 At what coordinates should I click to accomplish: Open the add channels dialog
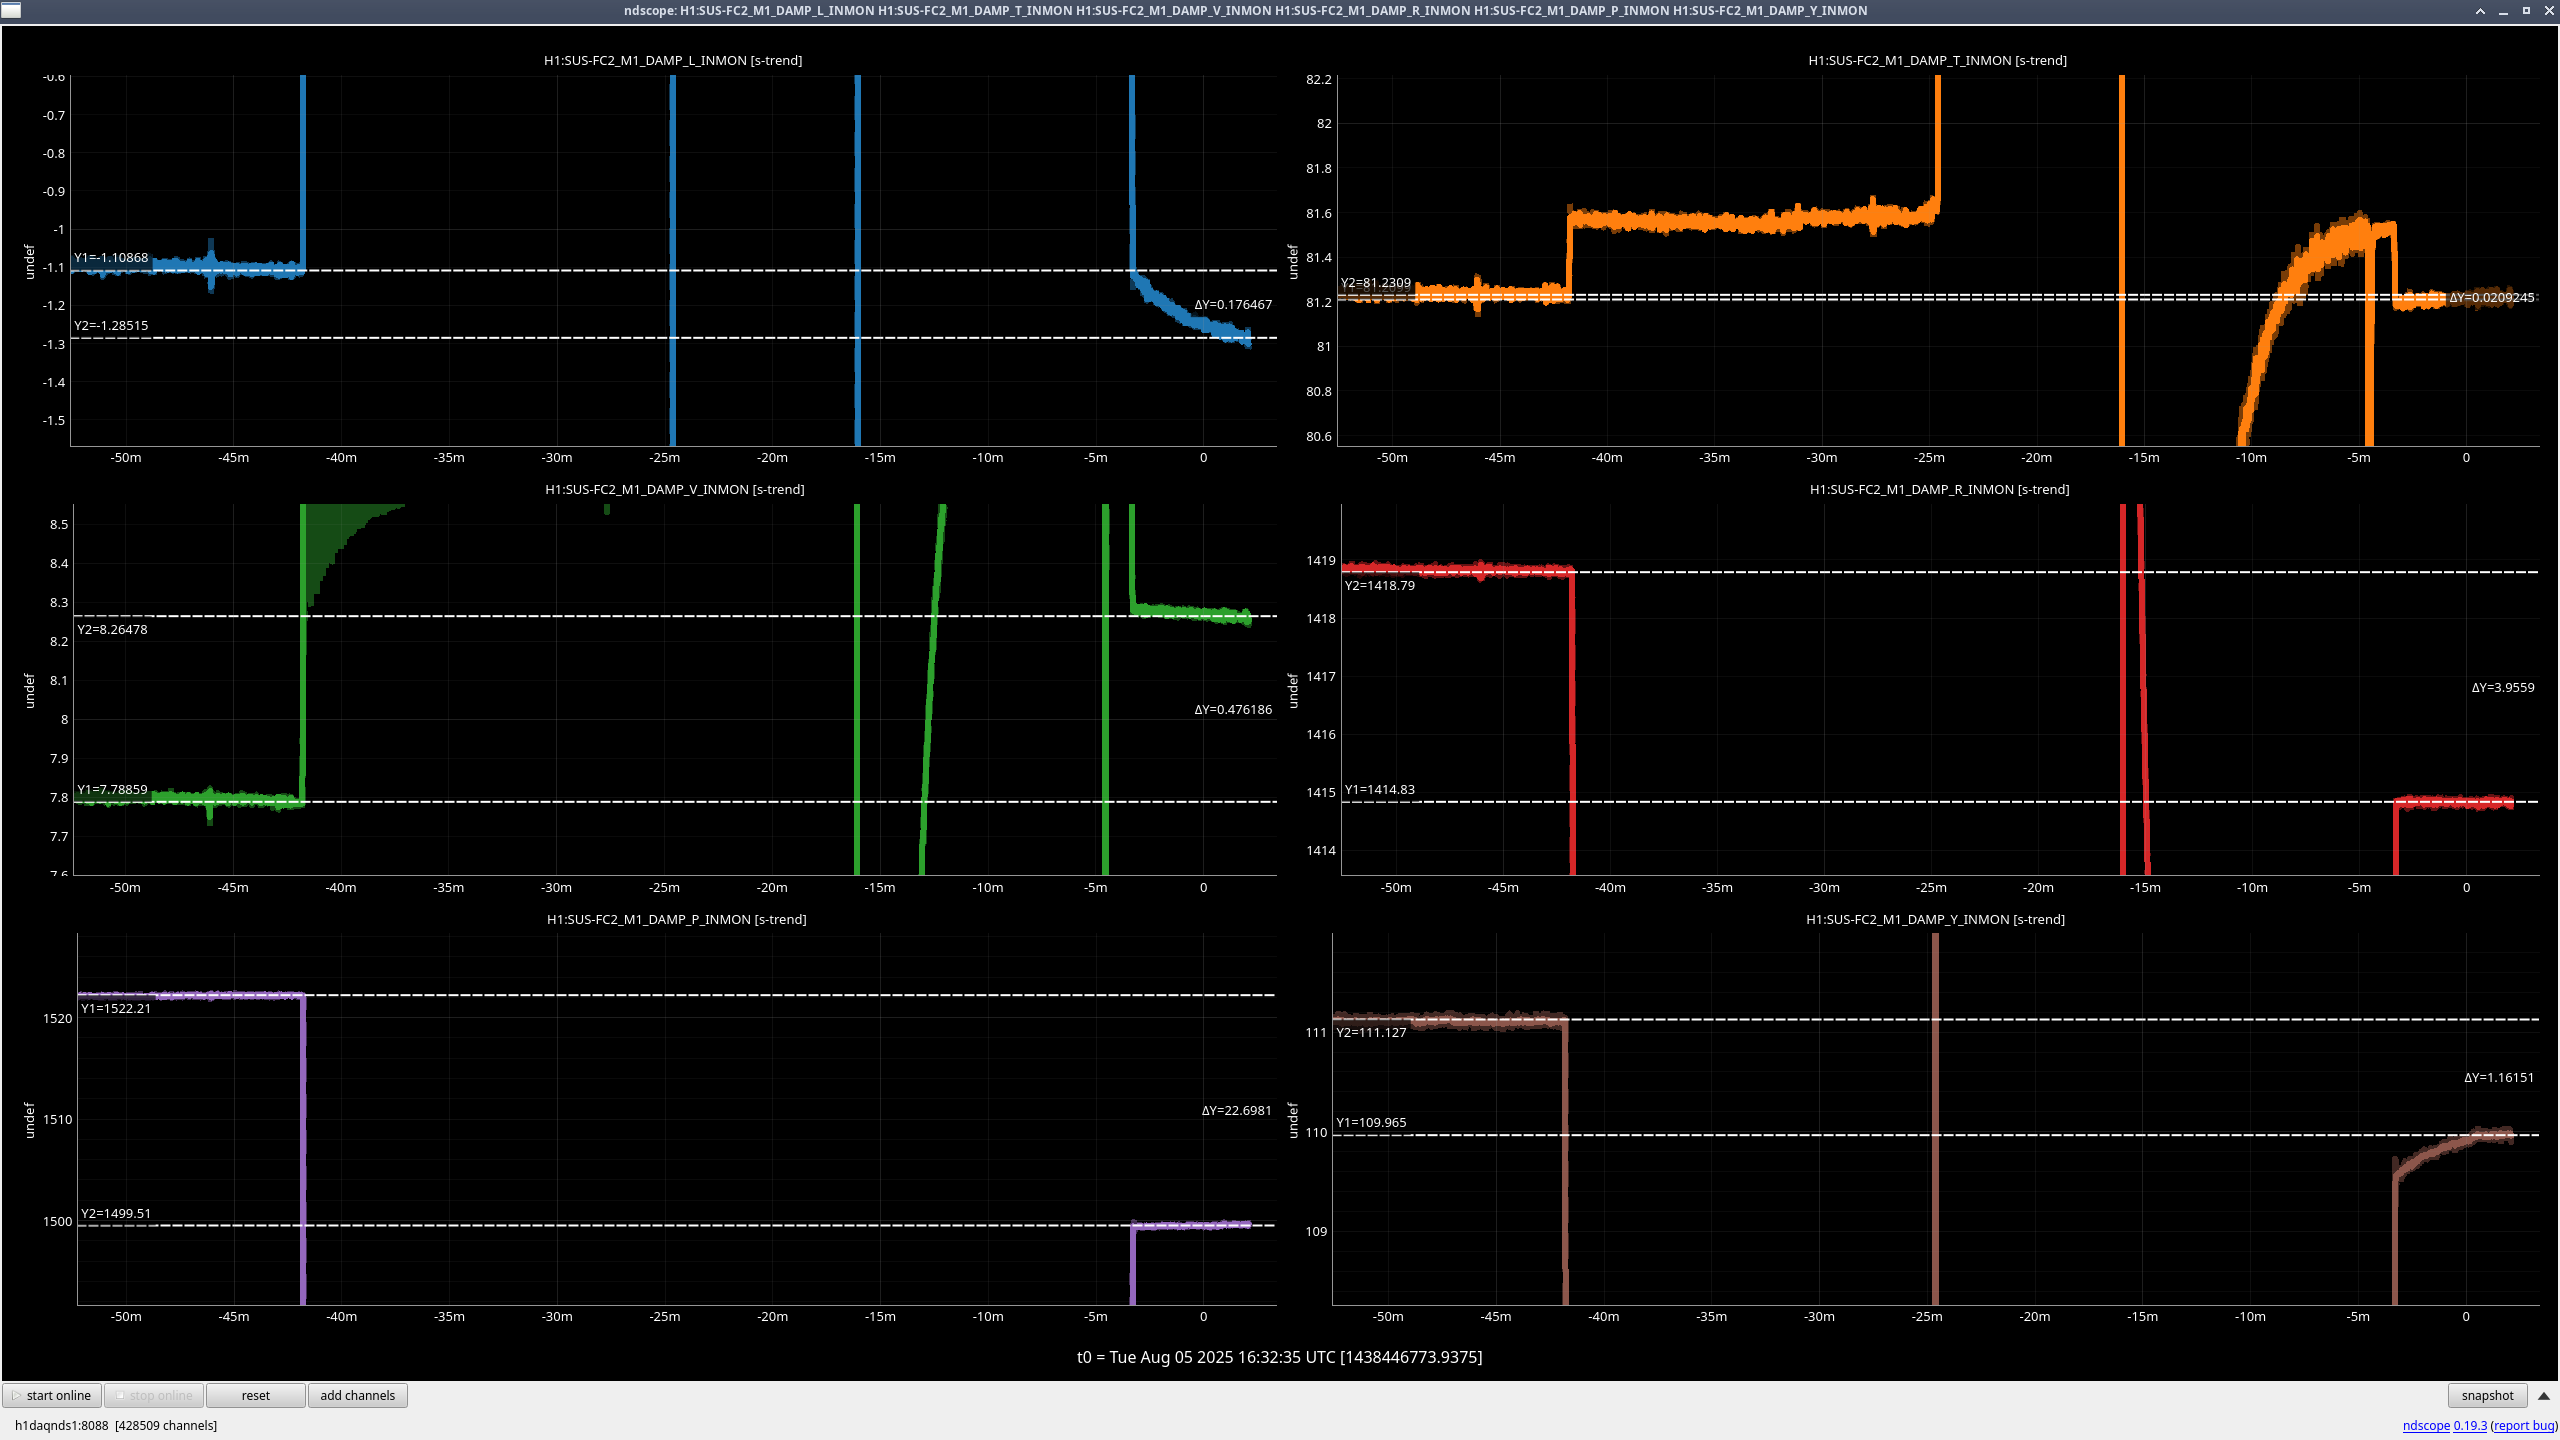357,1395
